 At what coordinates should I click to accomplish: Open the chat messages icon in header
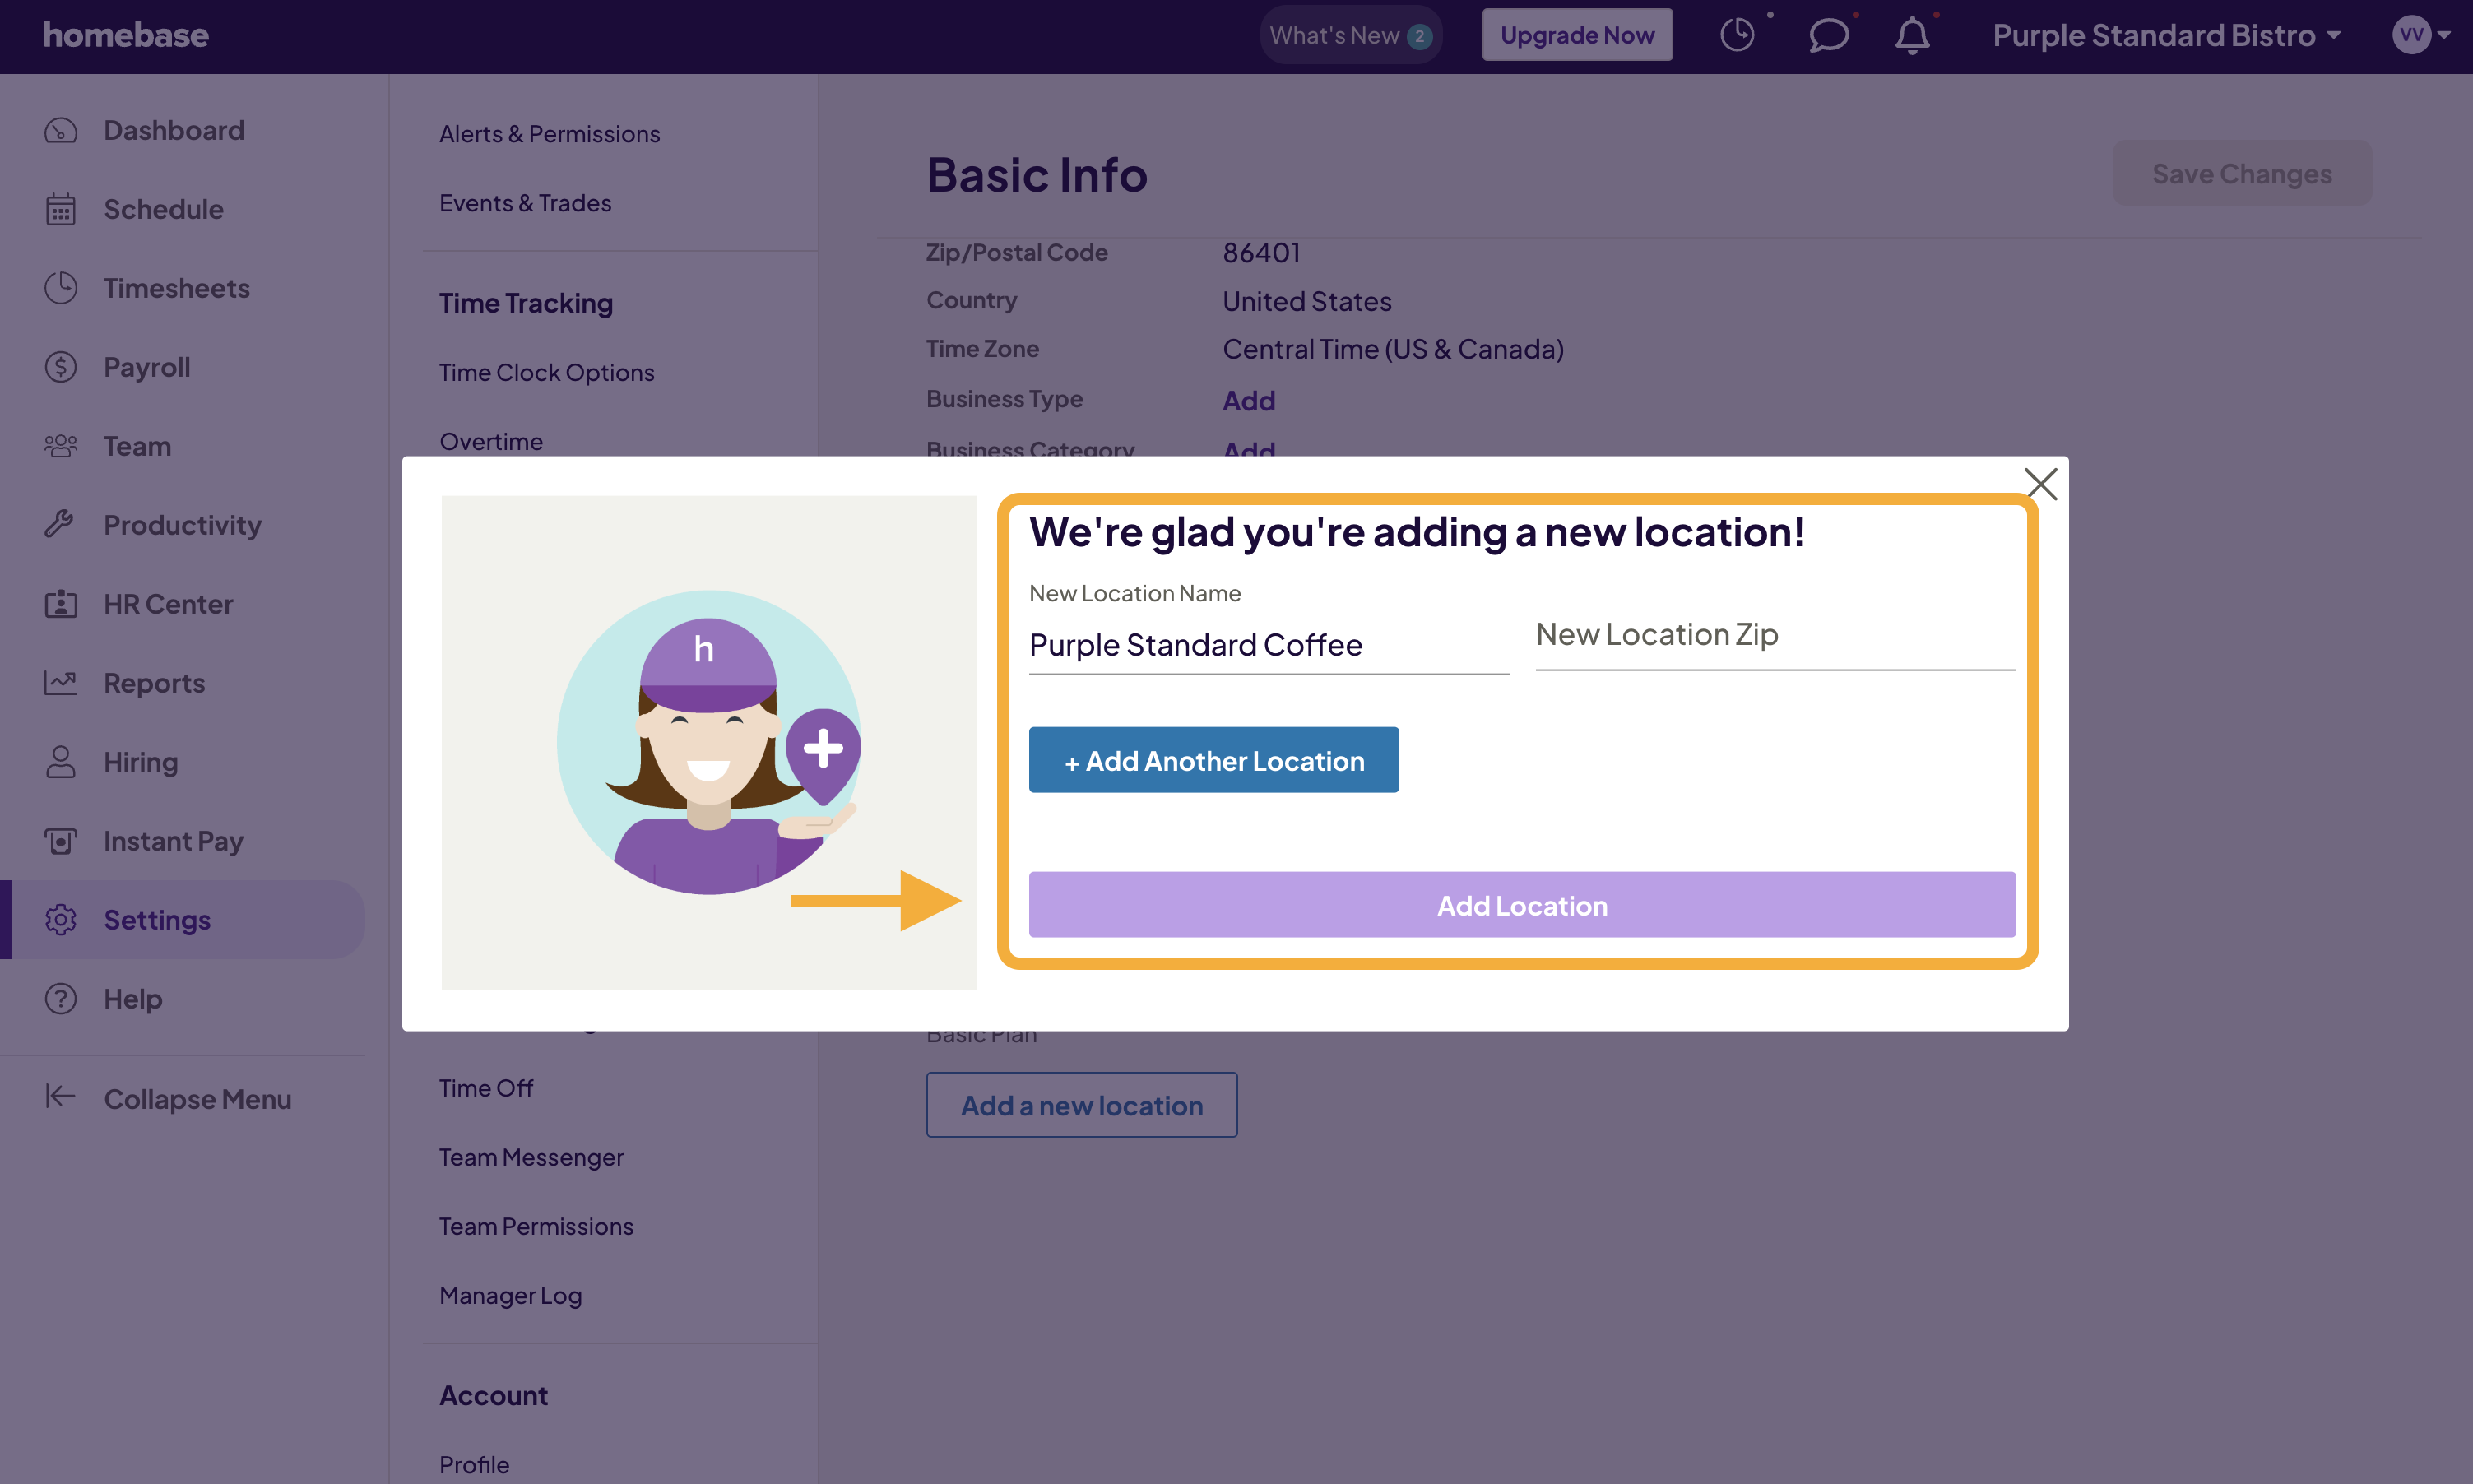1828,35
